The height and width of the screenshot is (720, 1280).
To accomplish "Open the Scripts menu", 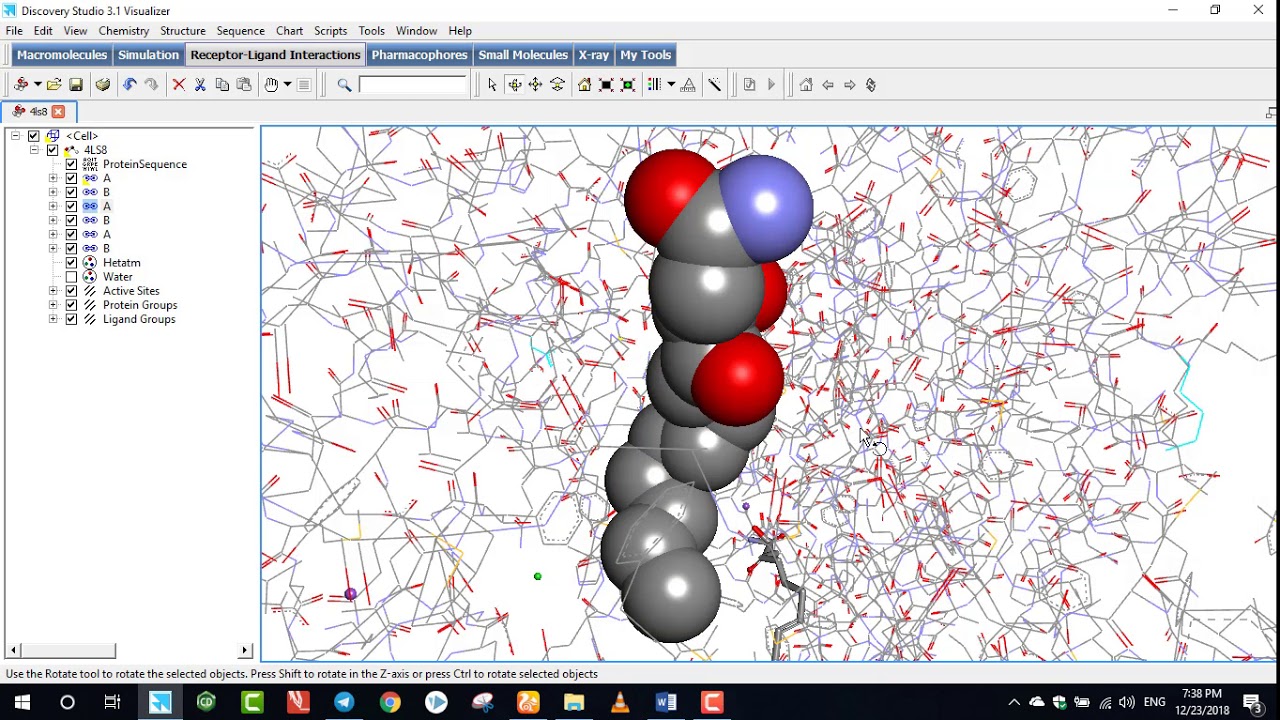I will (330, 31).
